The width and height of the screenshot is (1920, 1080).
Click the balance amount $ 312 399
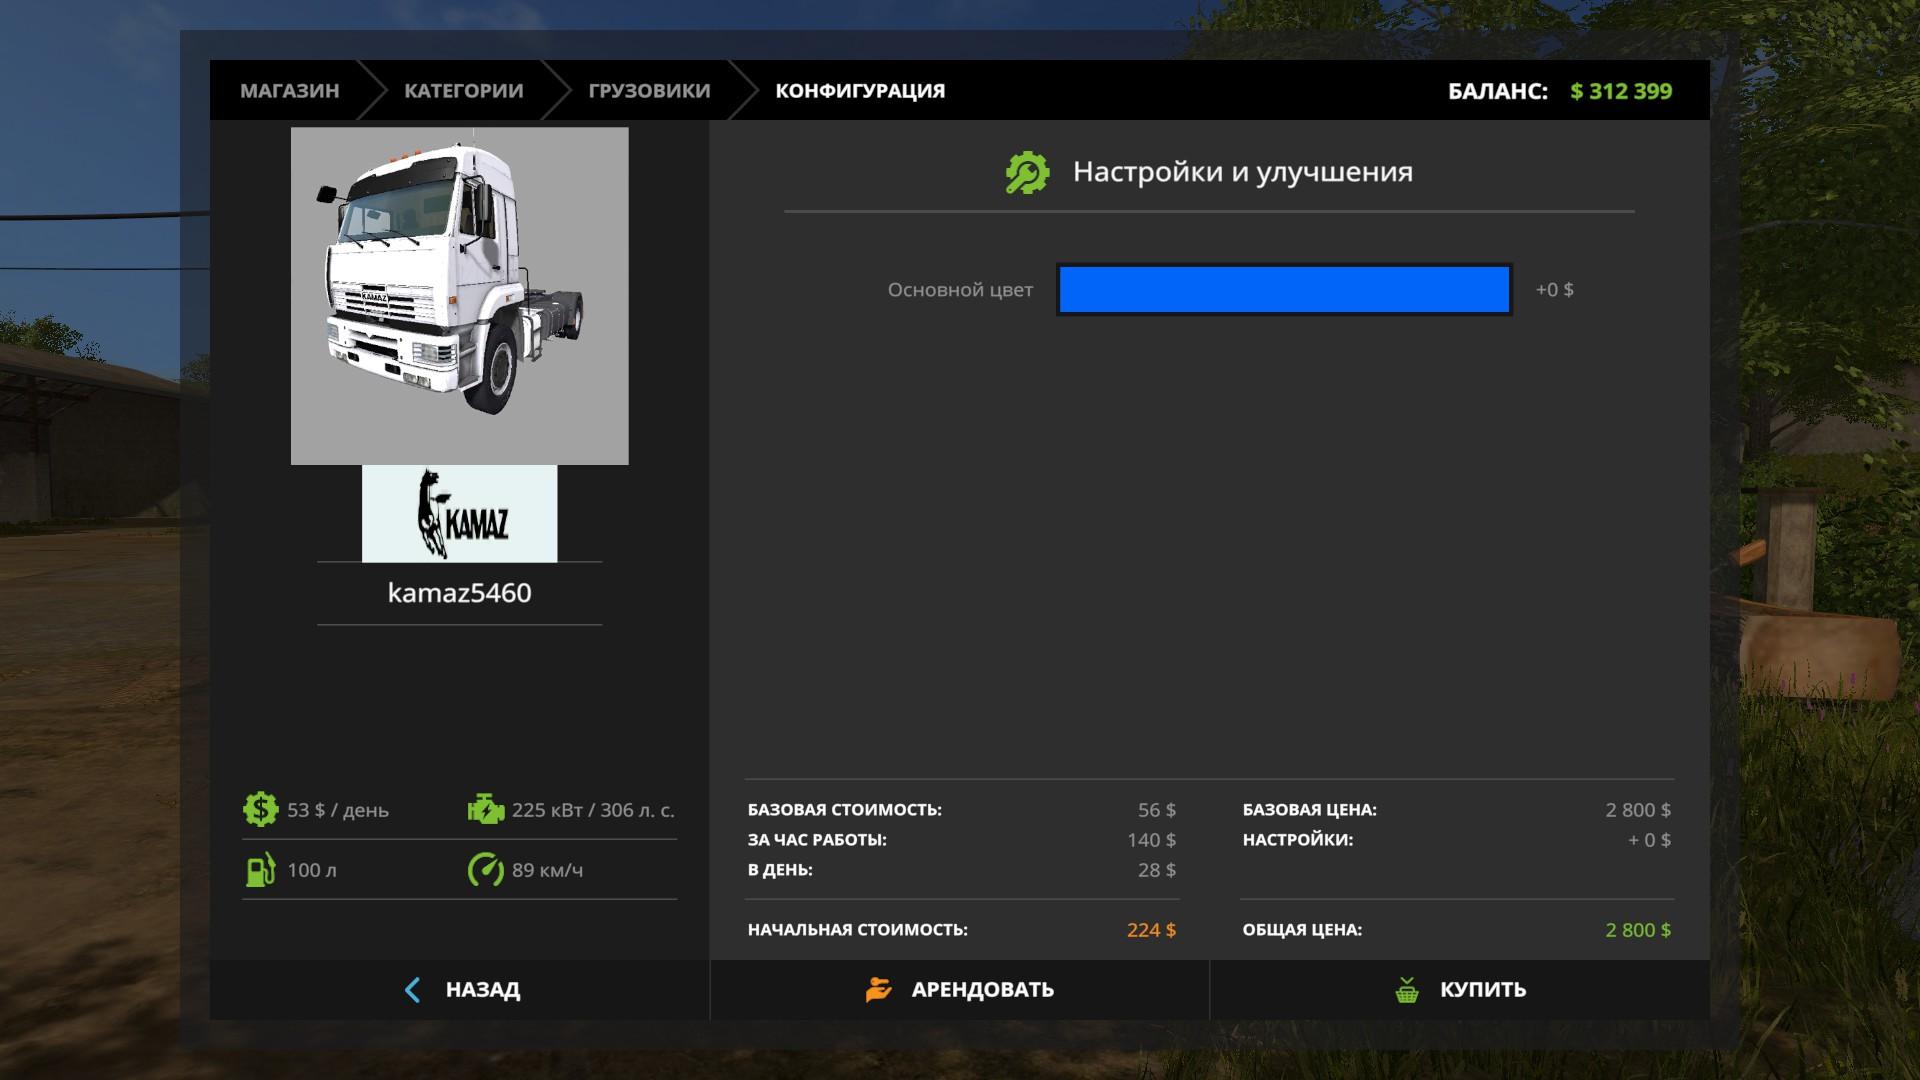[x=1620, y=91]
